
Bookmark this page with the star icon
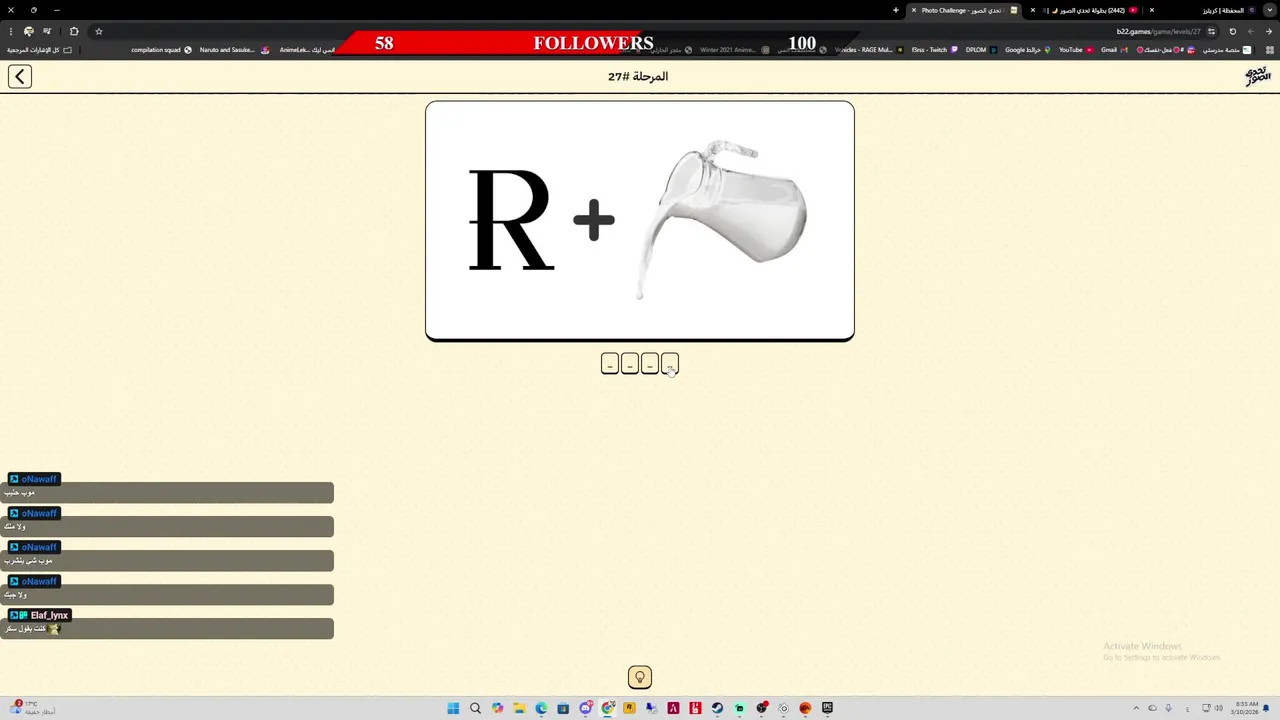pyautogui.click(x=98, y=31)
